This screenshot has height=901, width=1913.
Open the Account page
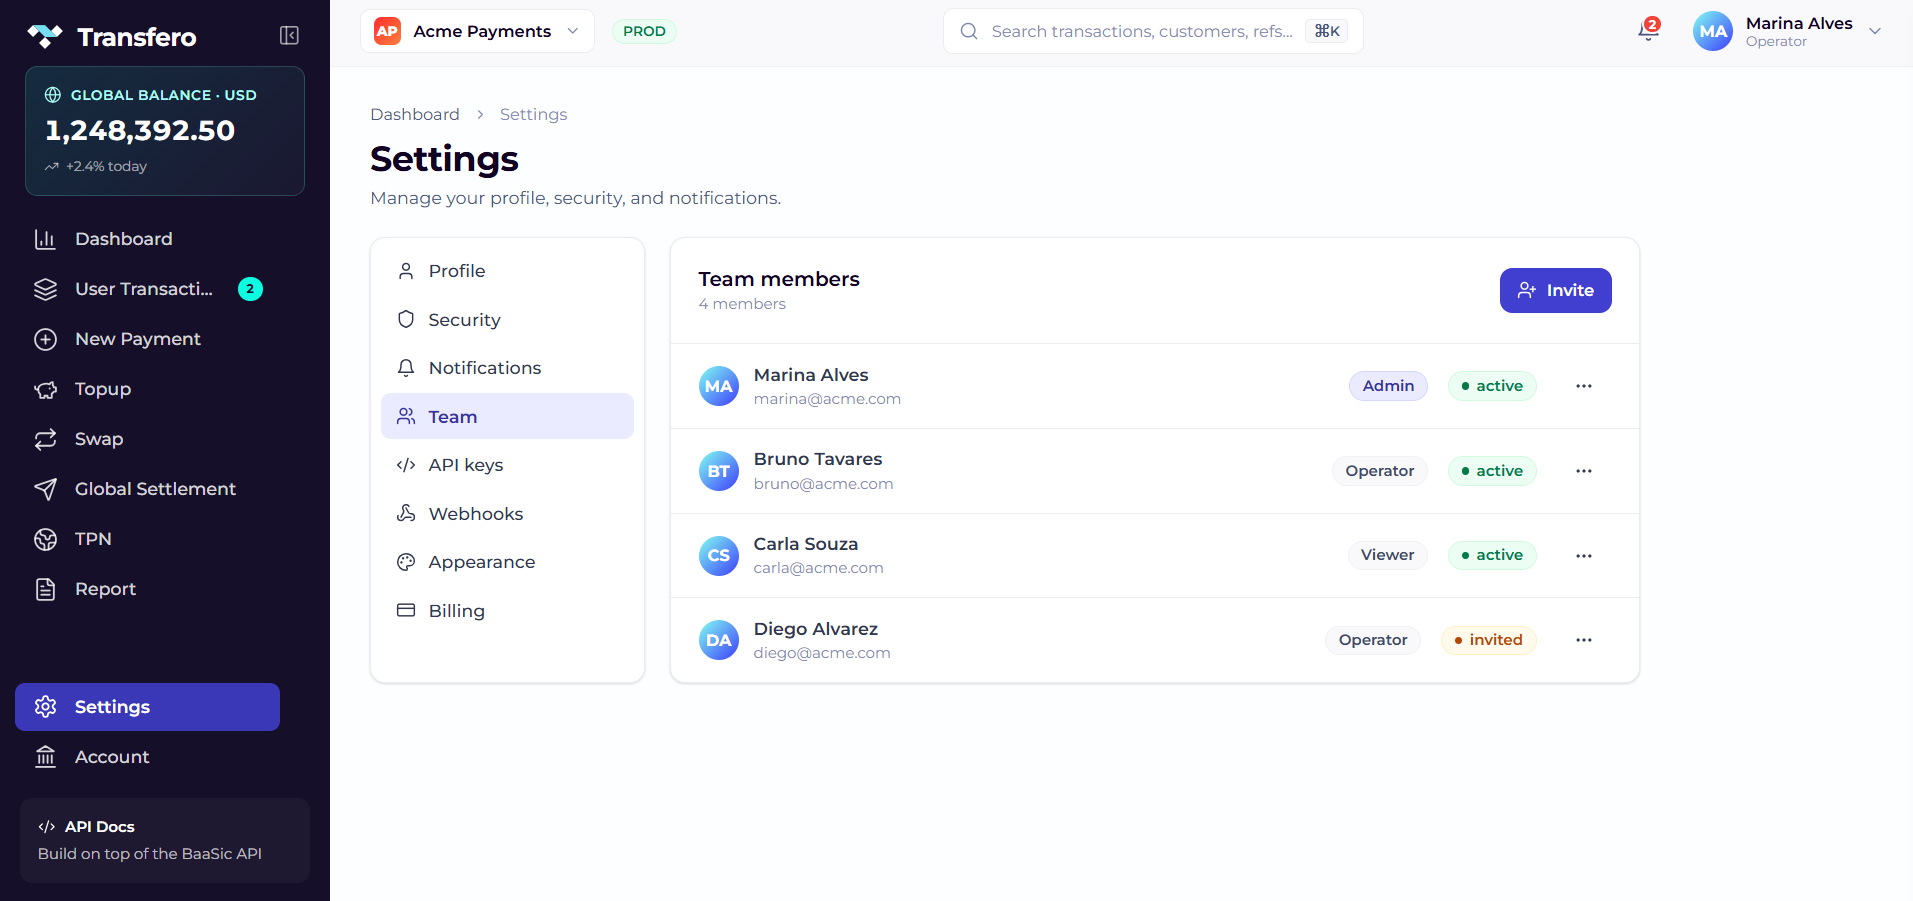[147, 757]
